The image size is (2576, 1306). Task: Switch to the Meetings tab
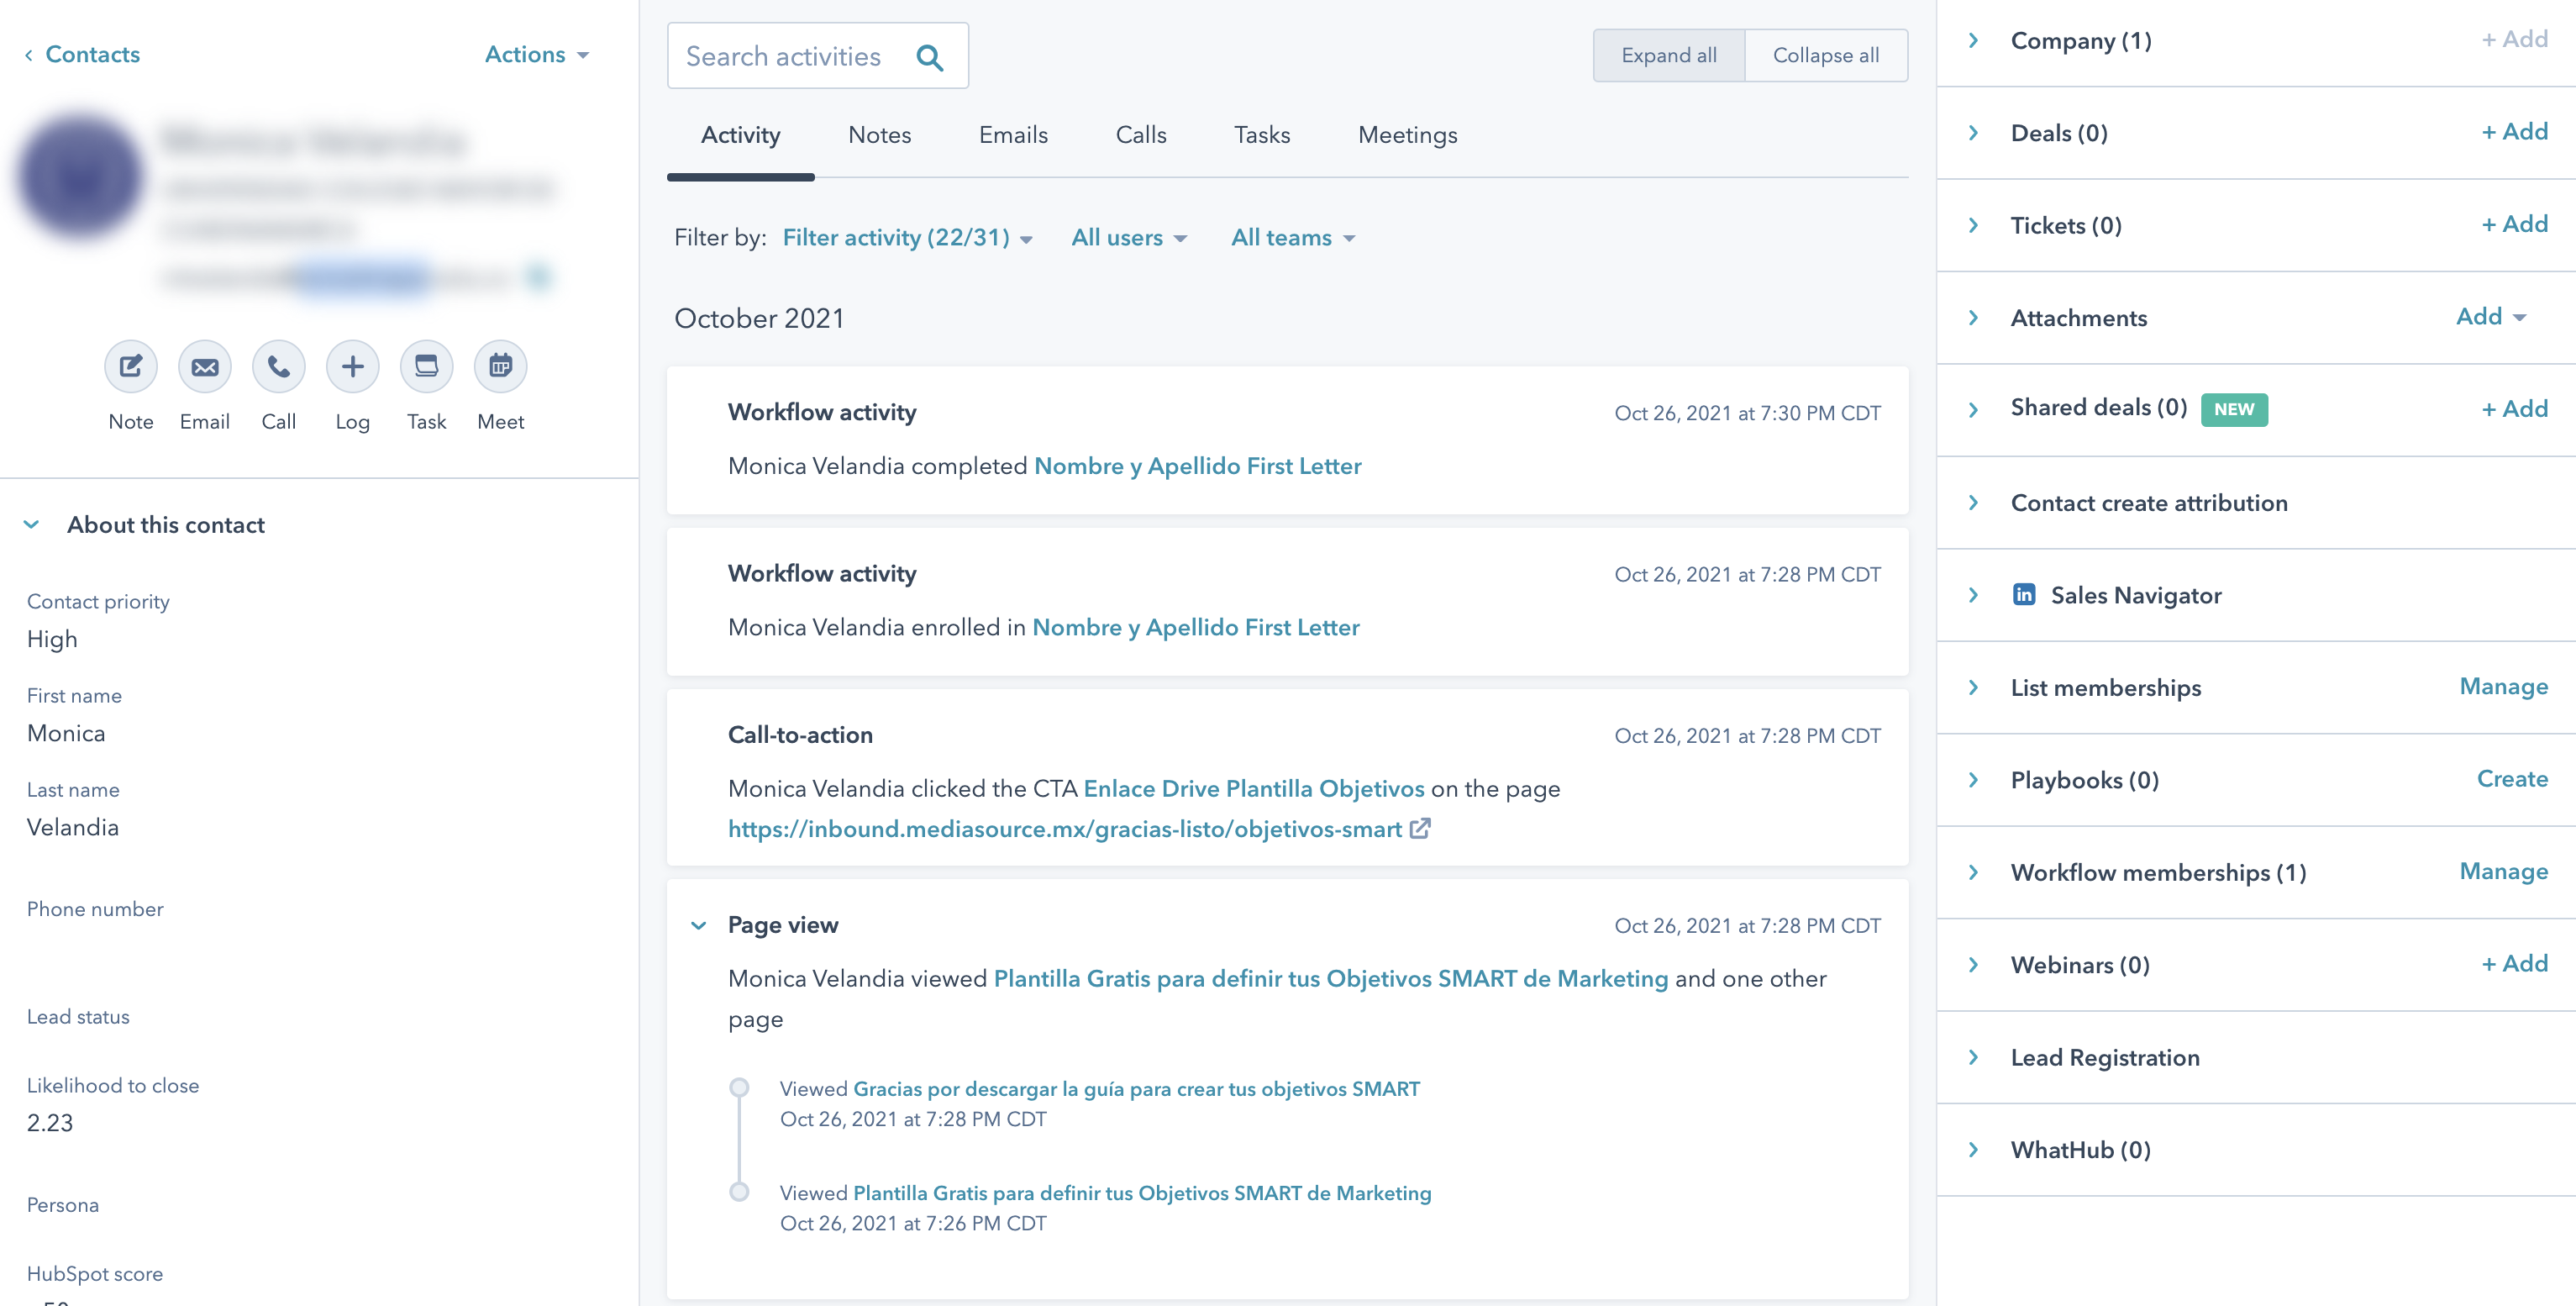tap(1407, 135)
